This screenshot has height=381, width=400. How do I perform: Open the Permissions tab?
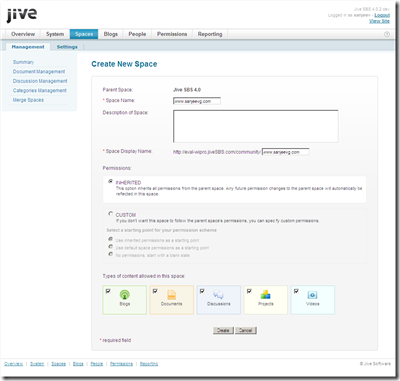coord(172,34)
